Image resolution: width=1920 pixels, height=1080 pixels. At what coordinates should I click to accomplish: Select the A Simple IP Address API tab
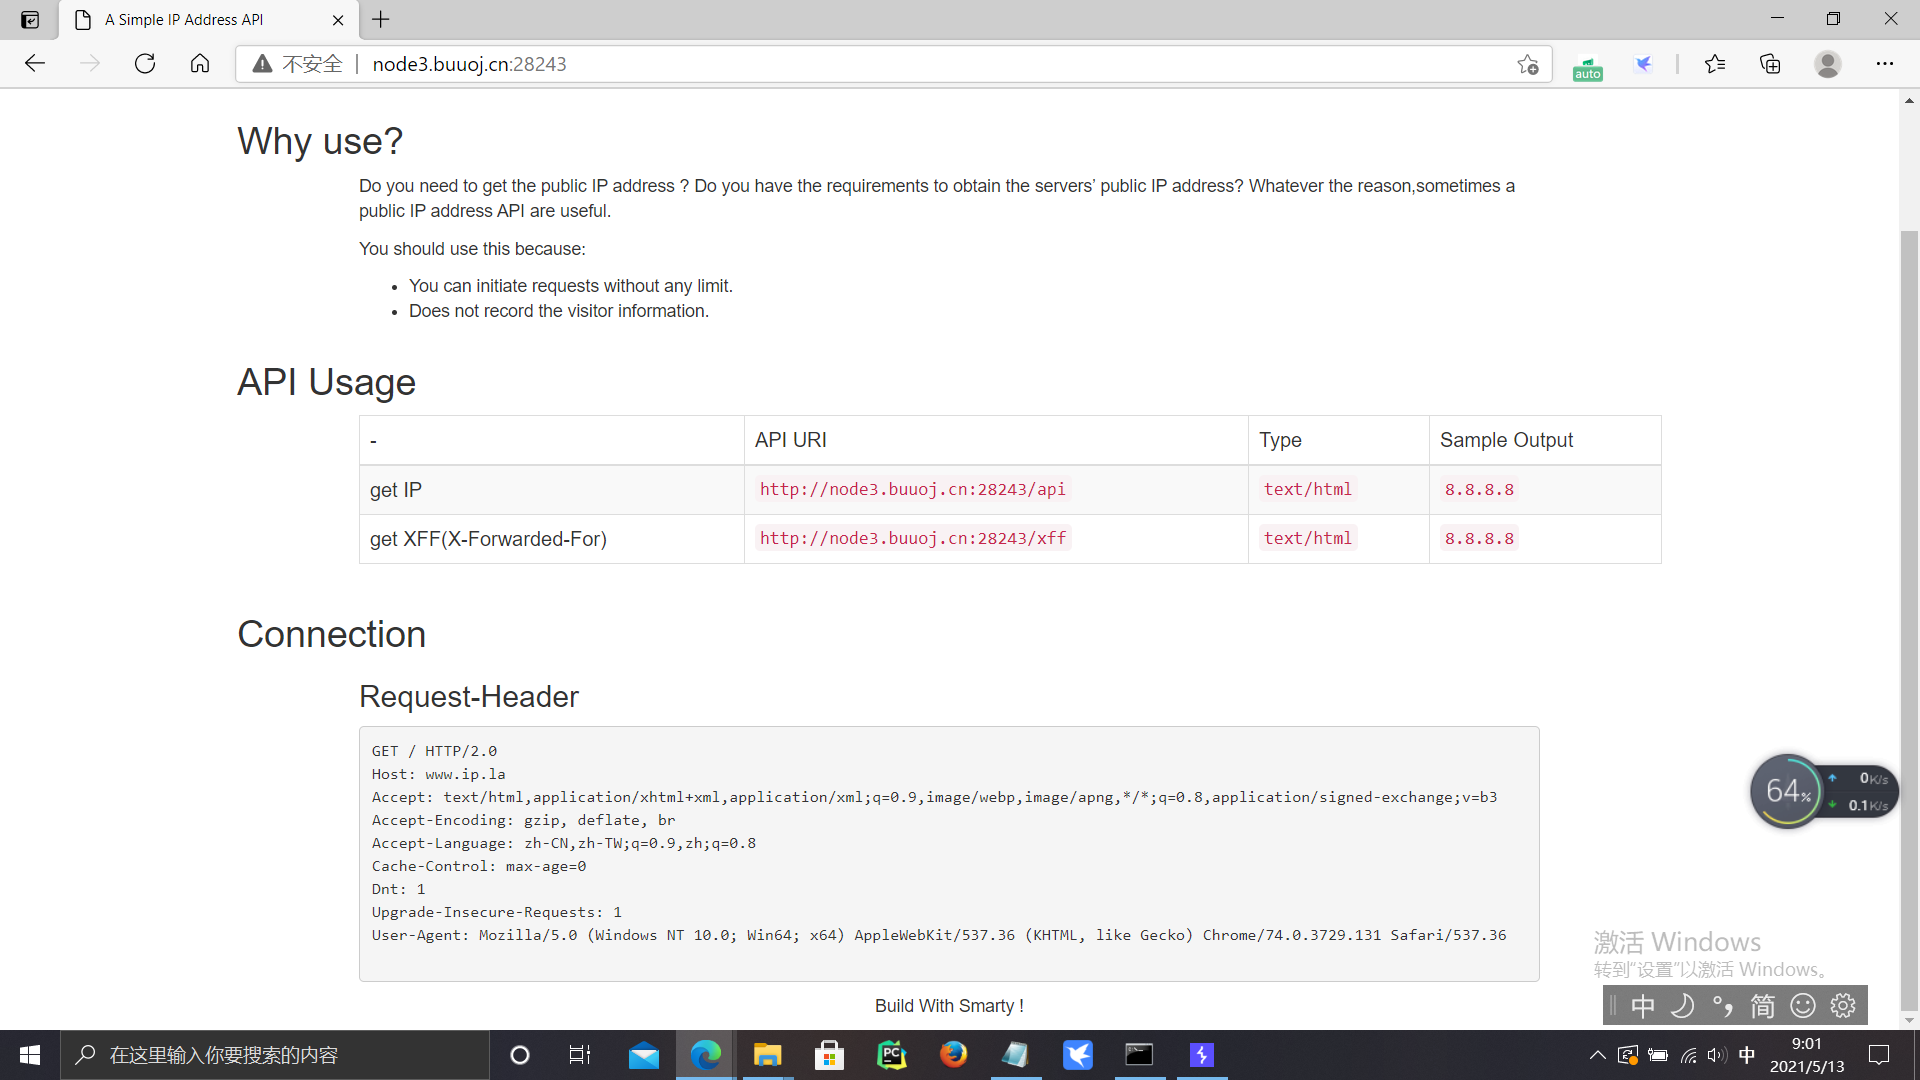(x=185, y=19)
